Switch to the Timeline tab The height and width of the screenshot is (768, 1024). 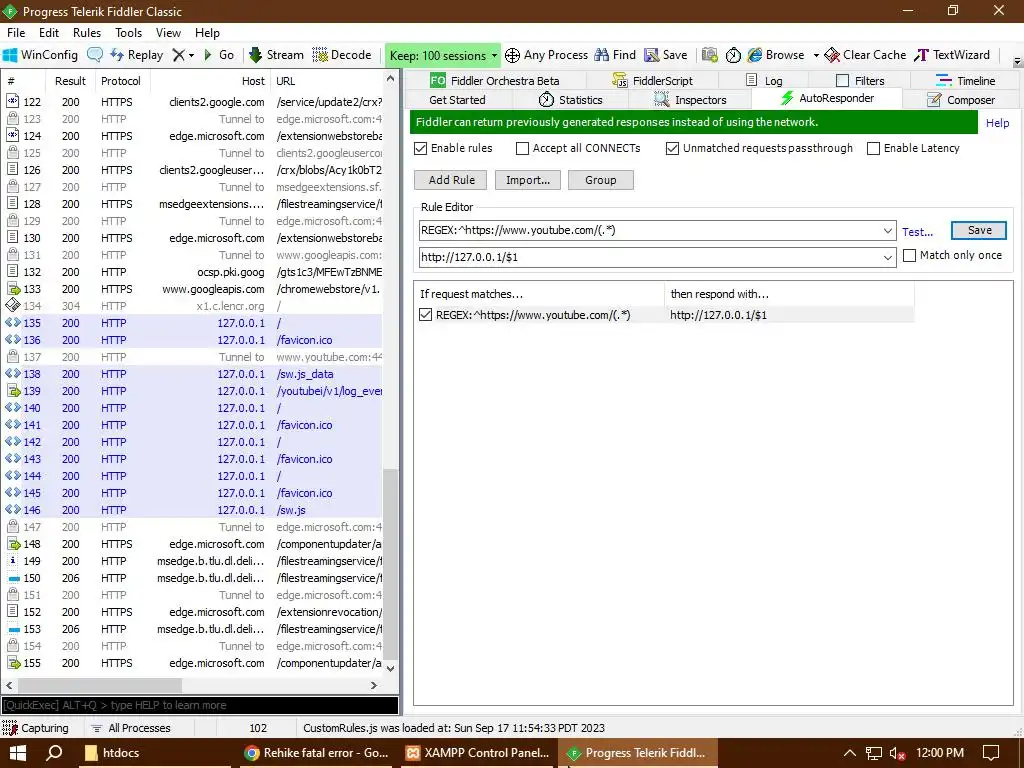(x=965, y=80)
